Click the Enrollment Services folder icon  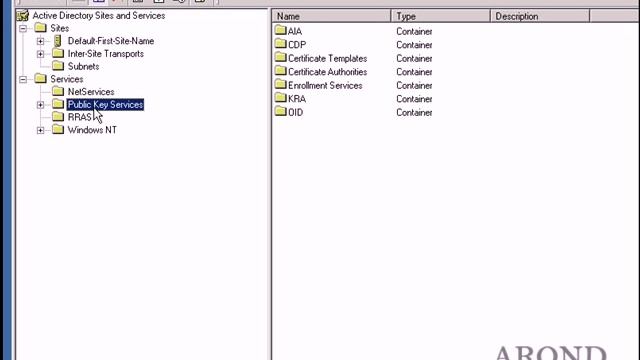click(280, 84)
